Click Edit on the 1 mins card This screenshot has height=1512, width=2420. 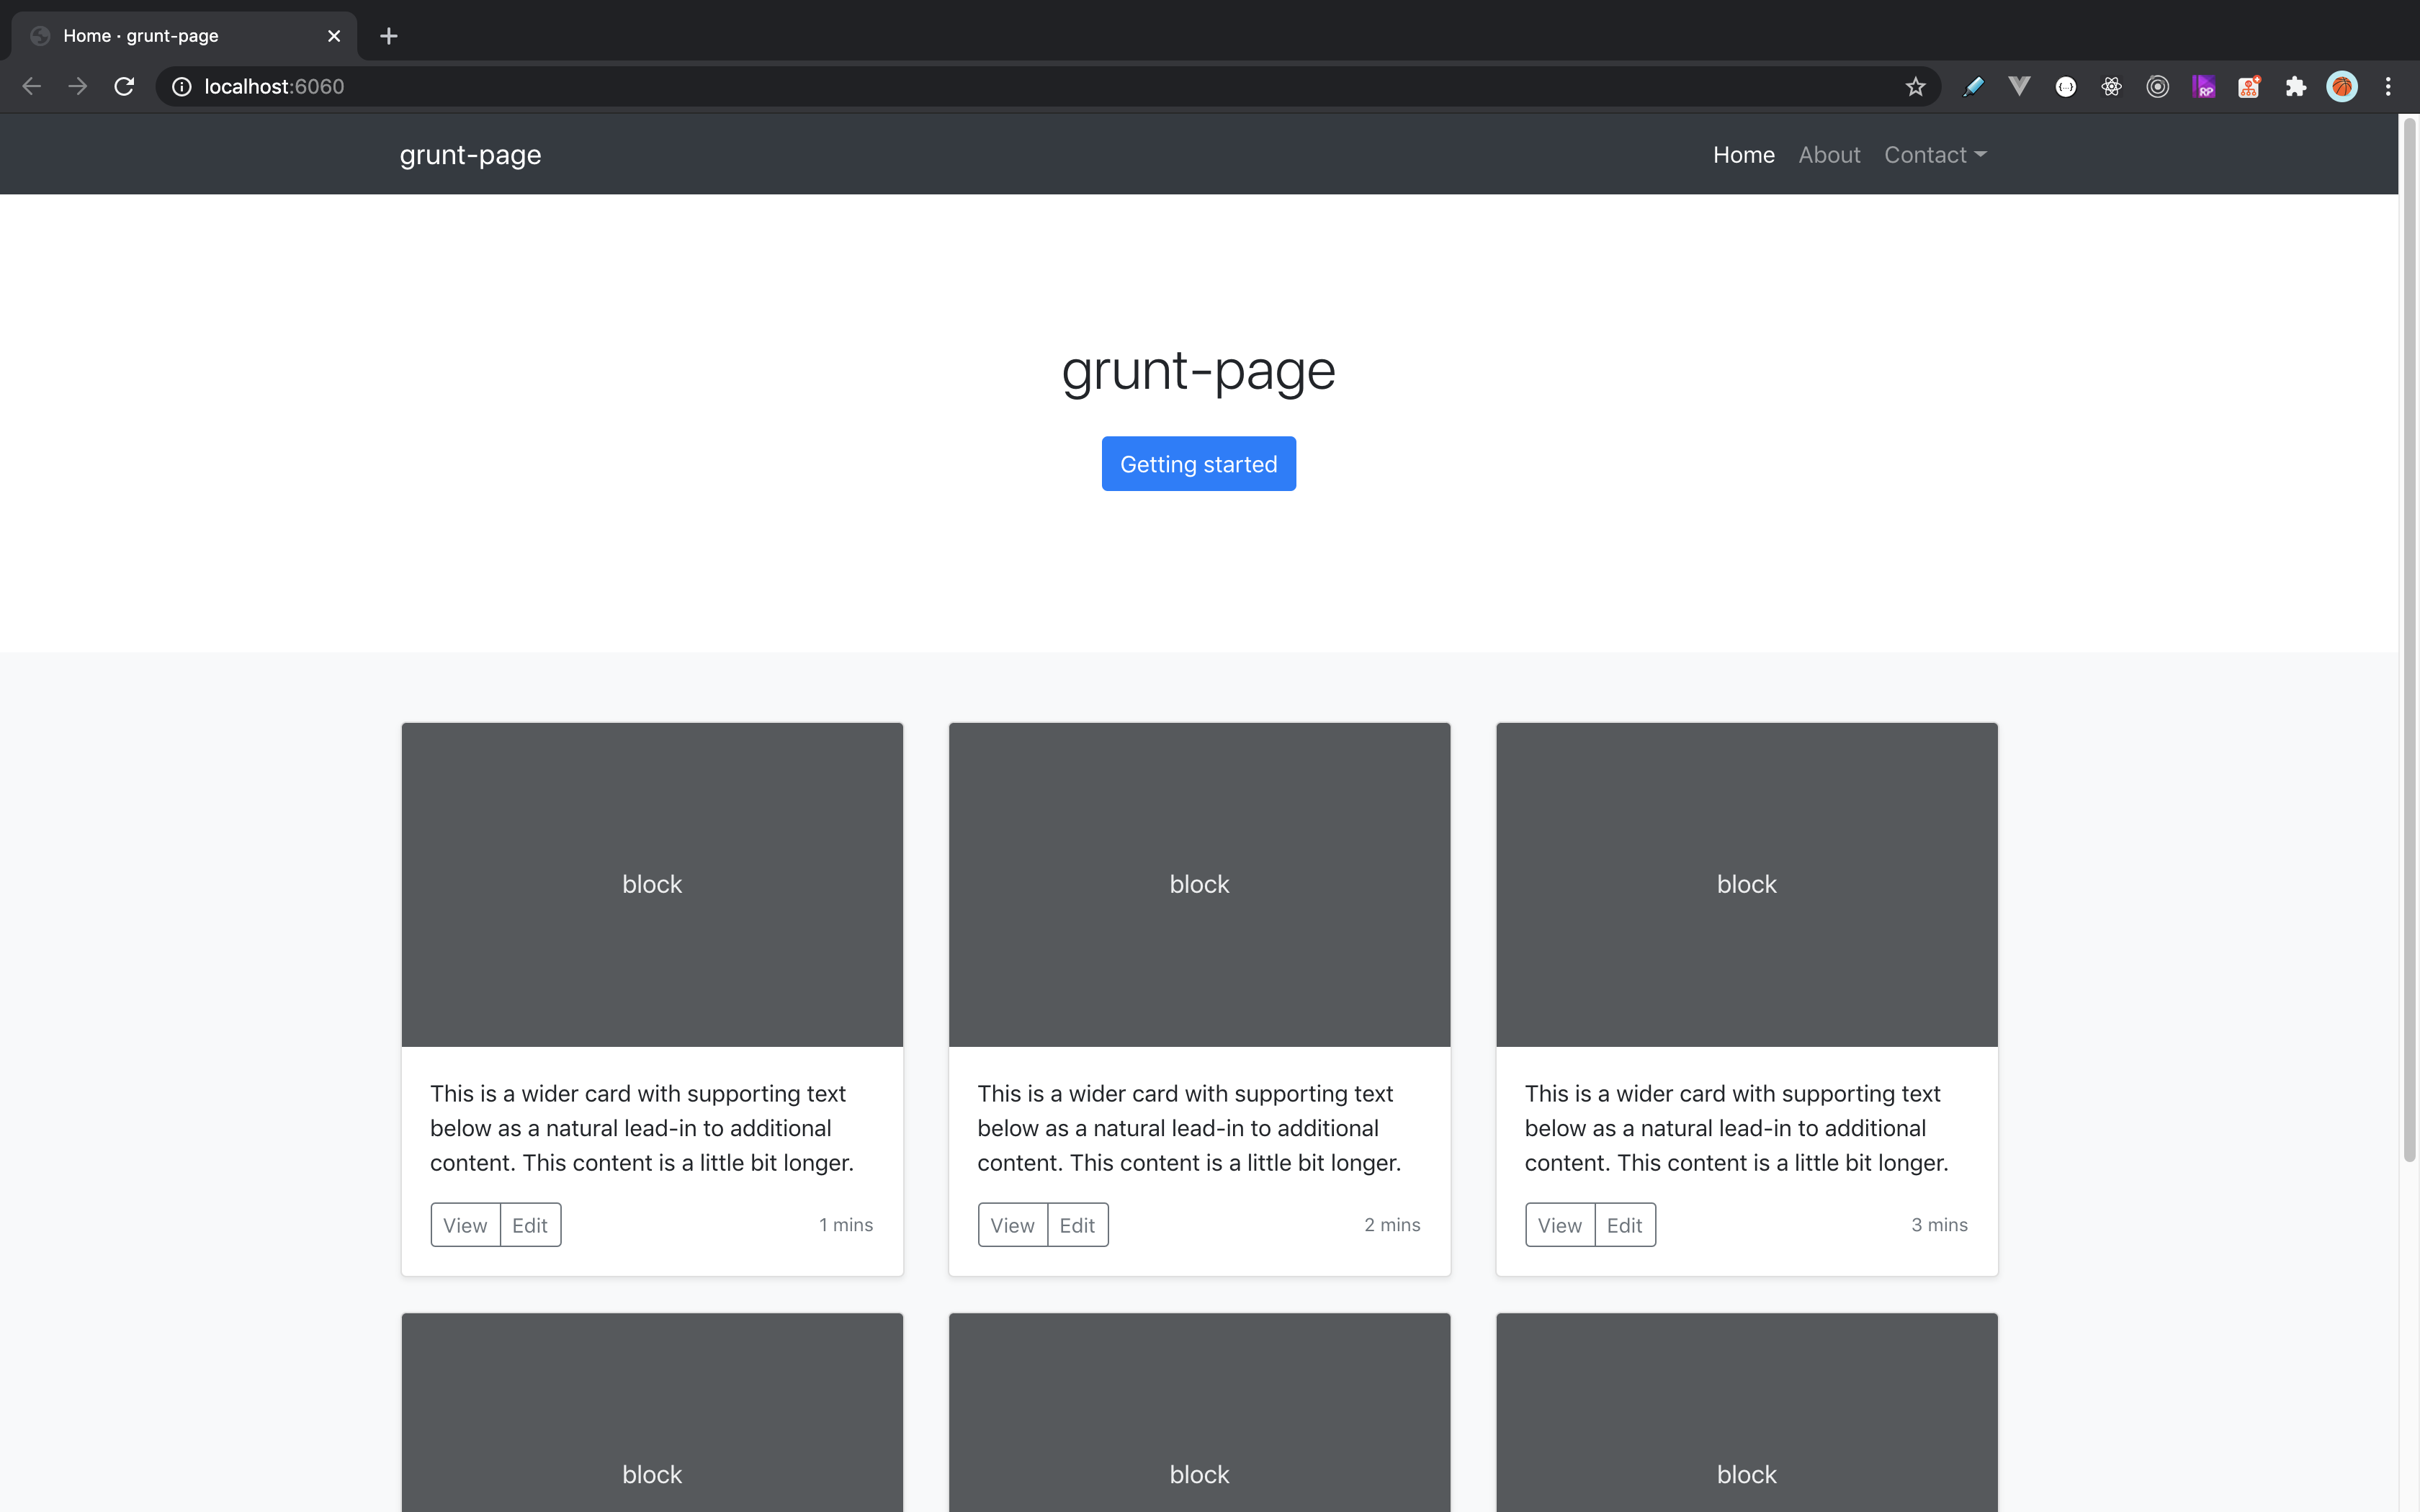tap(530, 1225)
